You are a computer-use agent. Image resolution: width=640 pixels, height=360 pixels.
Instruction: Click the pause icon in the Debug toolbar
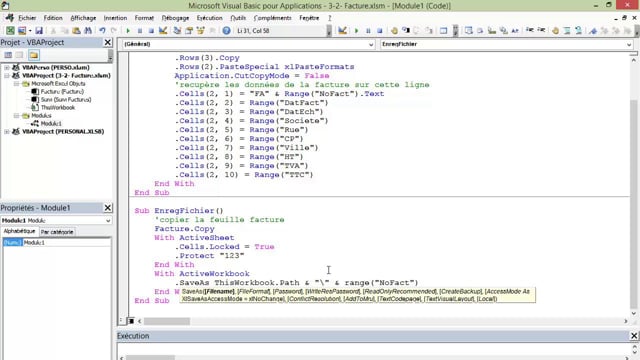(x=368, y=31)
